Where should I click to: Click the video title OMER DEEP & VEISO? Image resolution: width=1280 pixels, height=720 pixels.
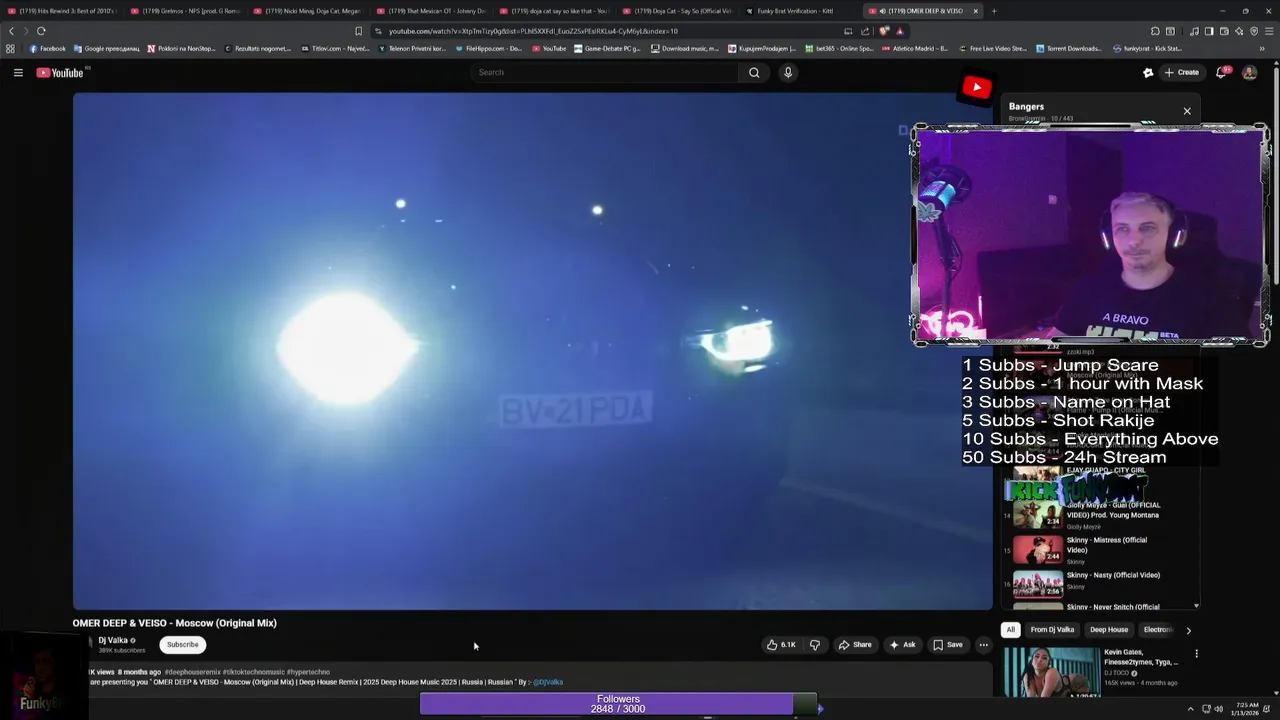[174, 623]
